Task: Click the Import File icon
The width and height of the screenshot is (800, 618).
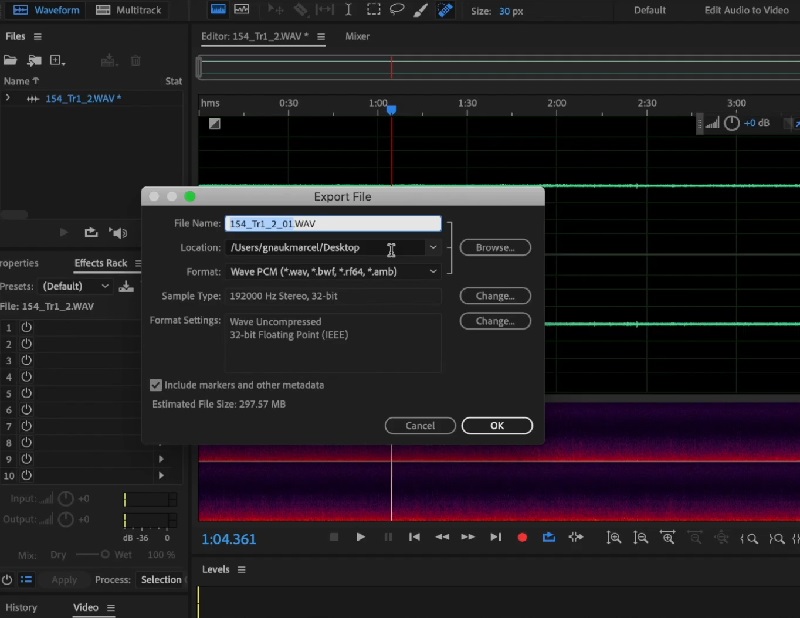Action: pyautogui.click(x=34, y=61)
